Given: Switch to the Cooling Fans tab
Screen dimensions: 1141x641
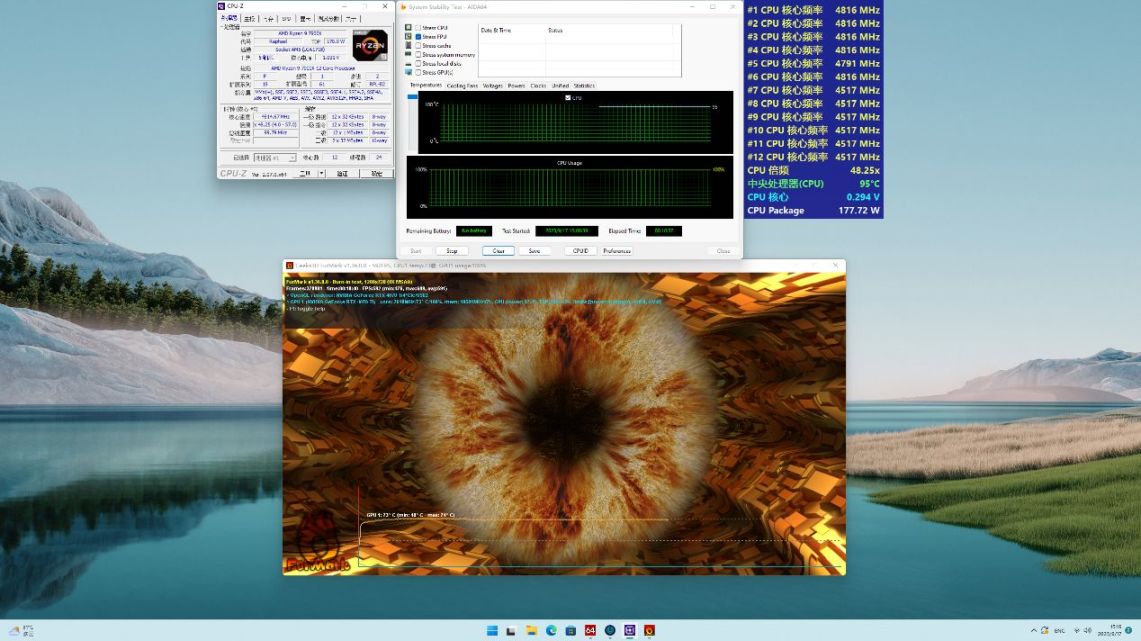Looking at the screenshot, I should tap(462, 86).
